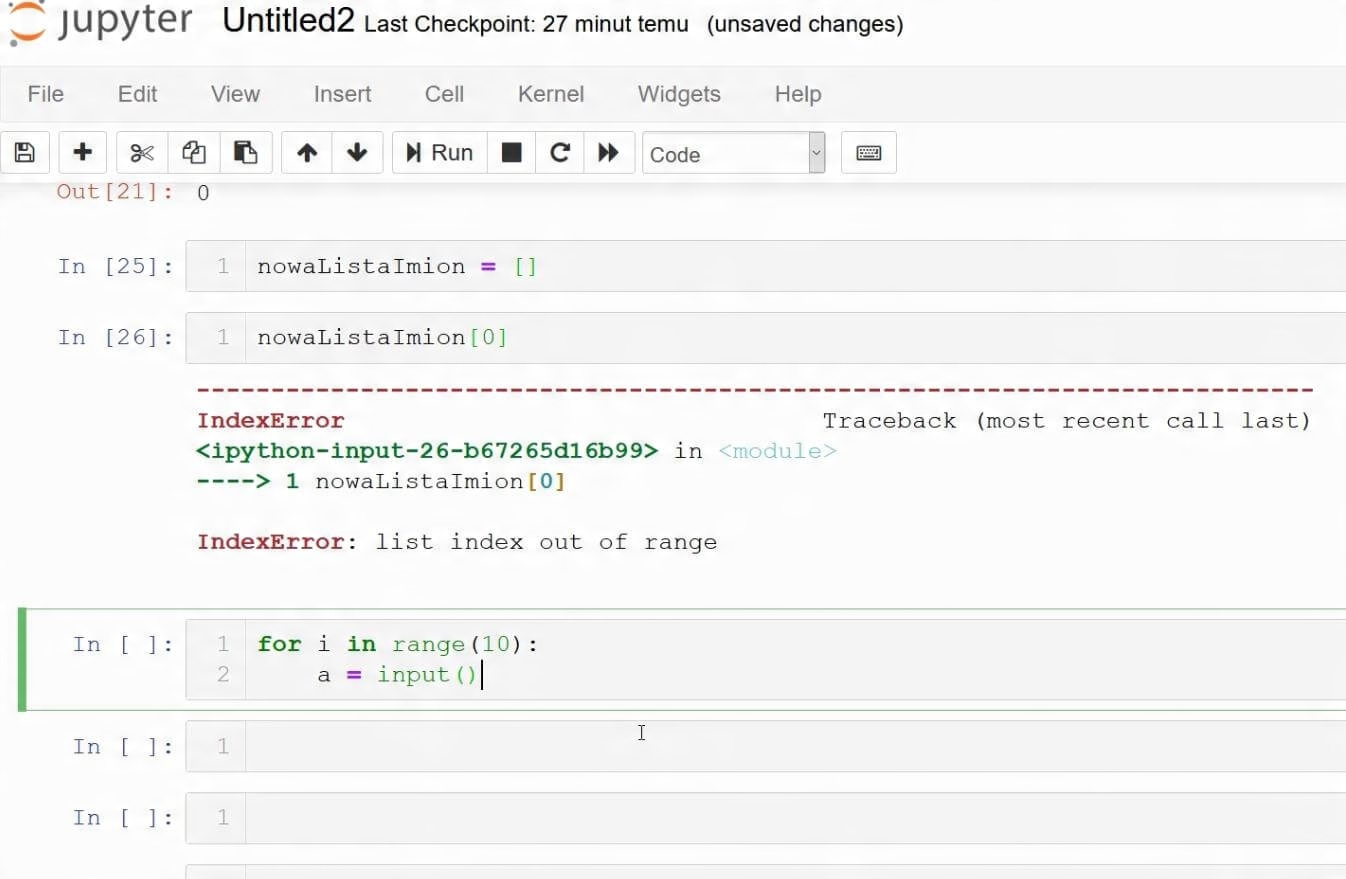Viewport: 1346px width, 879px height.
Task: Open the Cell menu
Action: 444,94
